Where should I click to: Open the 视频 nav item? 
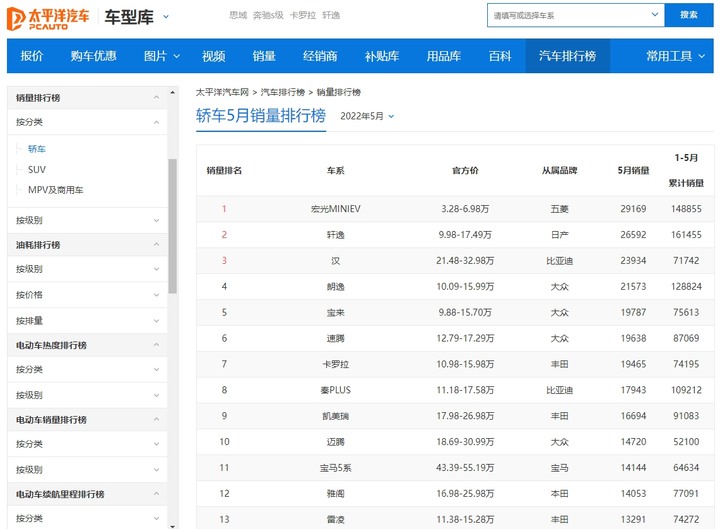(x=214, y=56)
